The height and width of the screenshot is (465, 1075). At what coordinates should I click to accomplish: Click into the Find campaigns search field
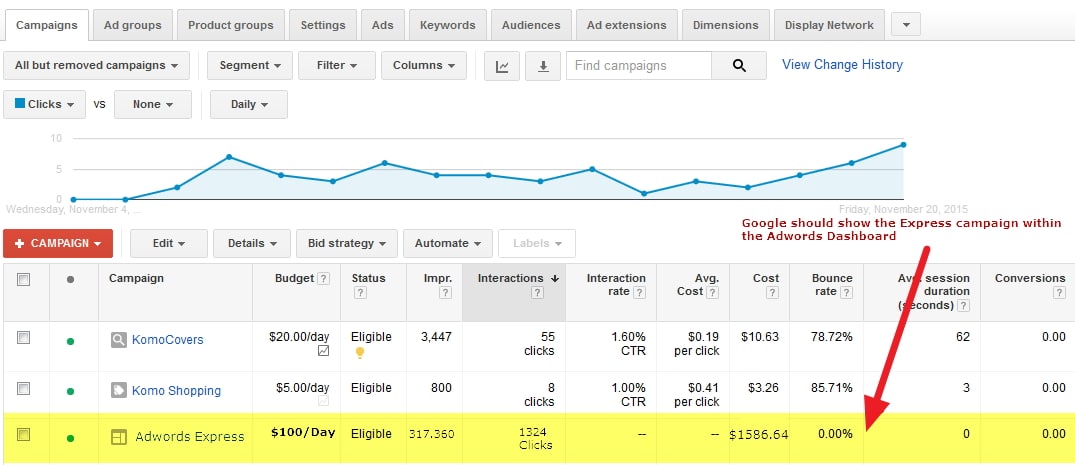pyautogui.click(x=639, y=66)
